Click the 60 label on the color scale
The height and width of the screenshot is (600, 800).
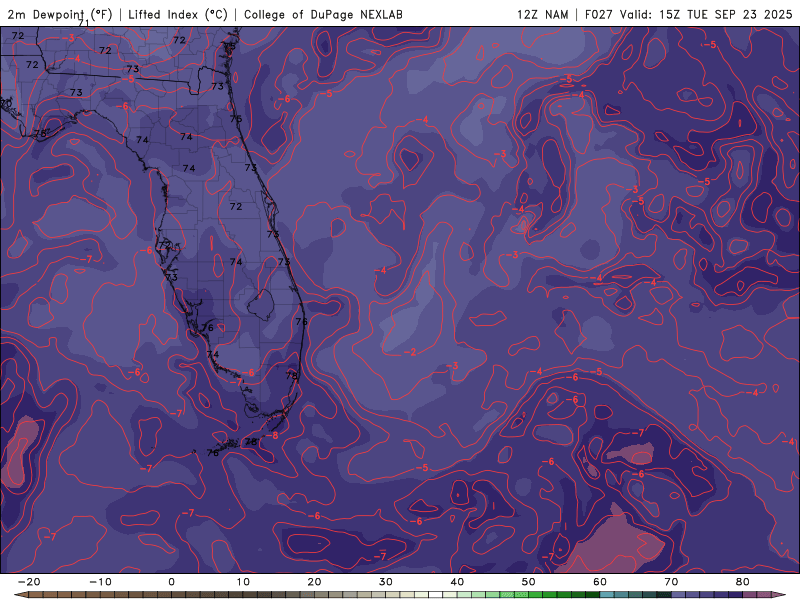(600, 582)
